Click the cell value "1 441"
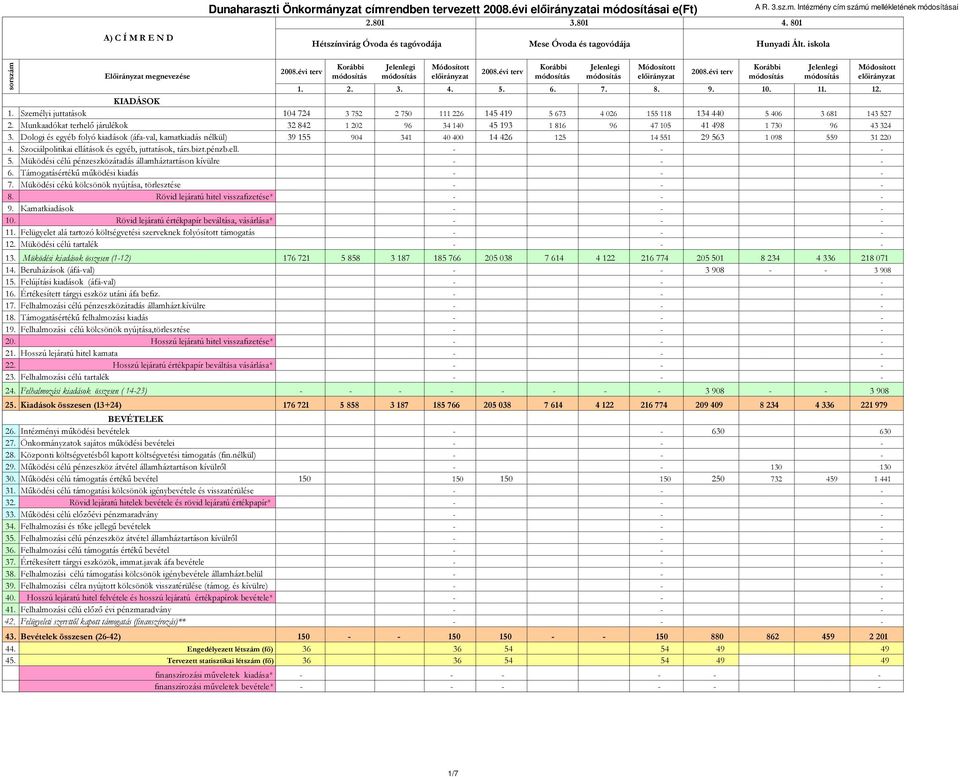Viewport: 960px width, 777px height. (x=882, y=479)
